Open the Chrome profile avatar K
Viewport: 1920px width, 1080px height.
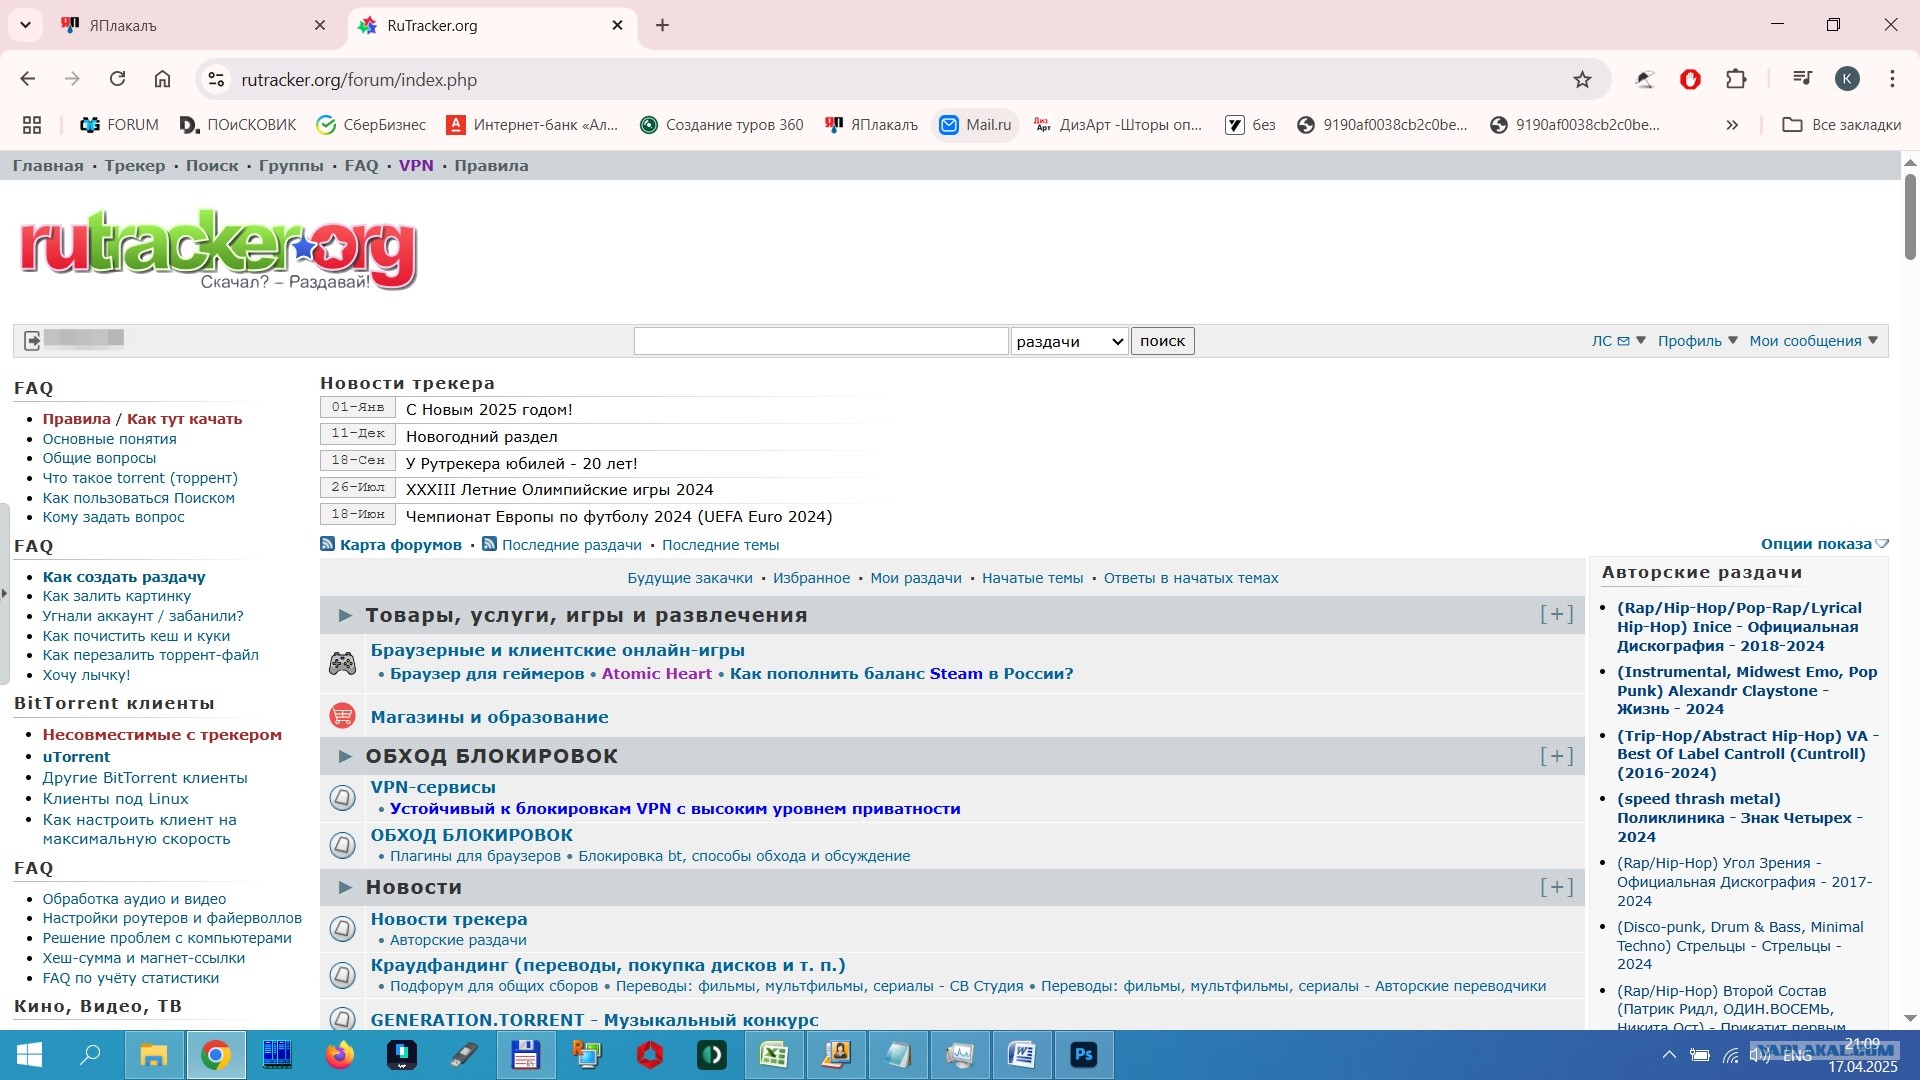click(x=1847, y=79)
